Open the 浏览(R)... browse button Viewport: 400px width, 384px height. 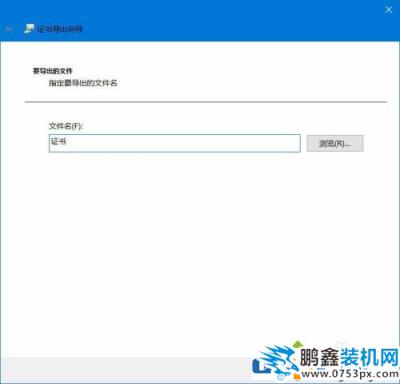tap(335, 143)
